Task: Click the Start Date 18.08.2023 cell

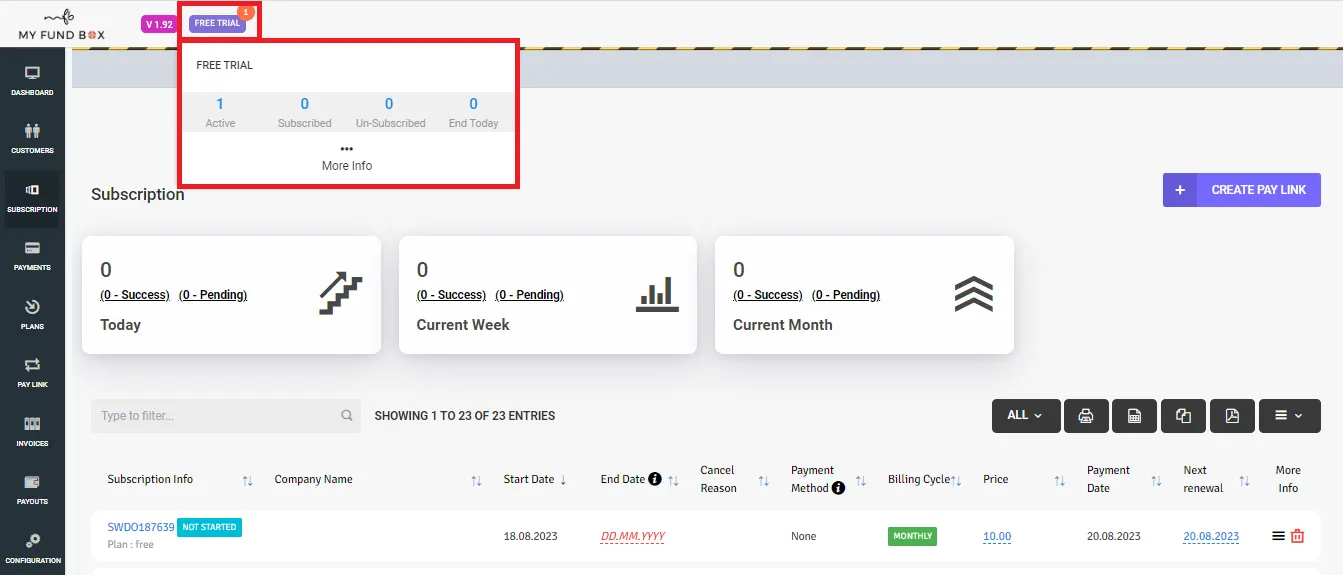Action: click(531, 537)
